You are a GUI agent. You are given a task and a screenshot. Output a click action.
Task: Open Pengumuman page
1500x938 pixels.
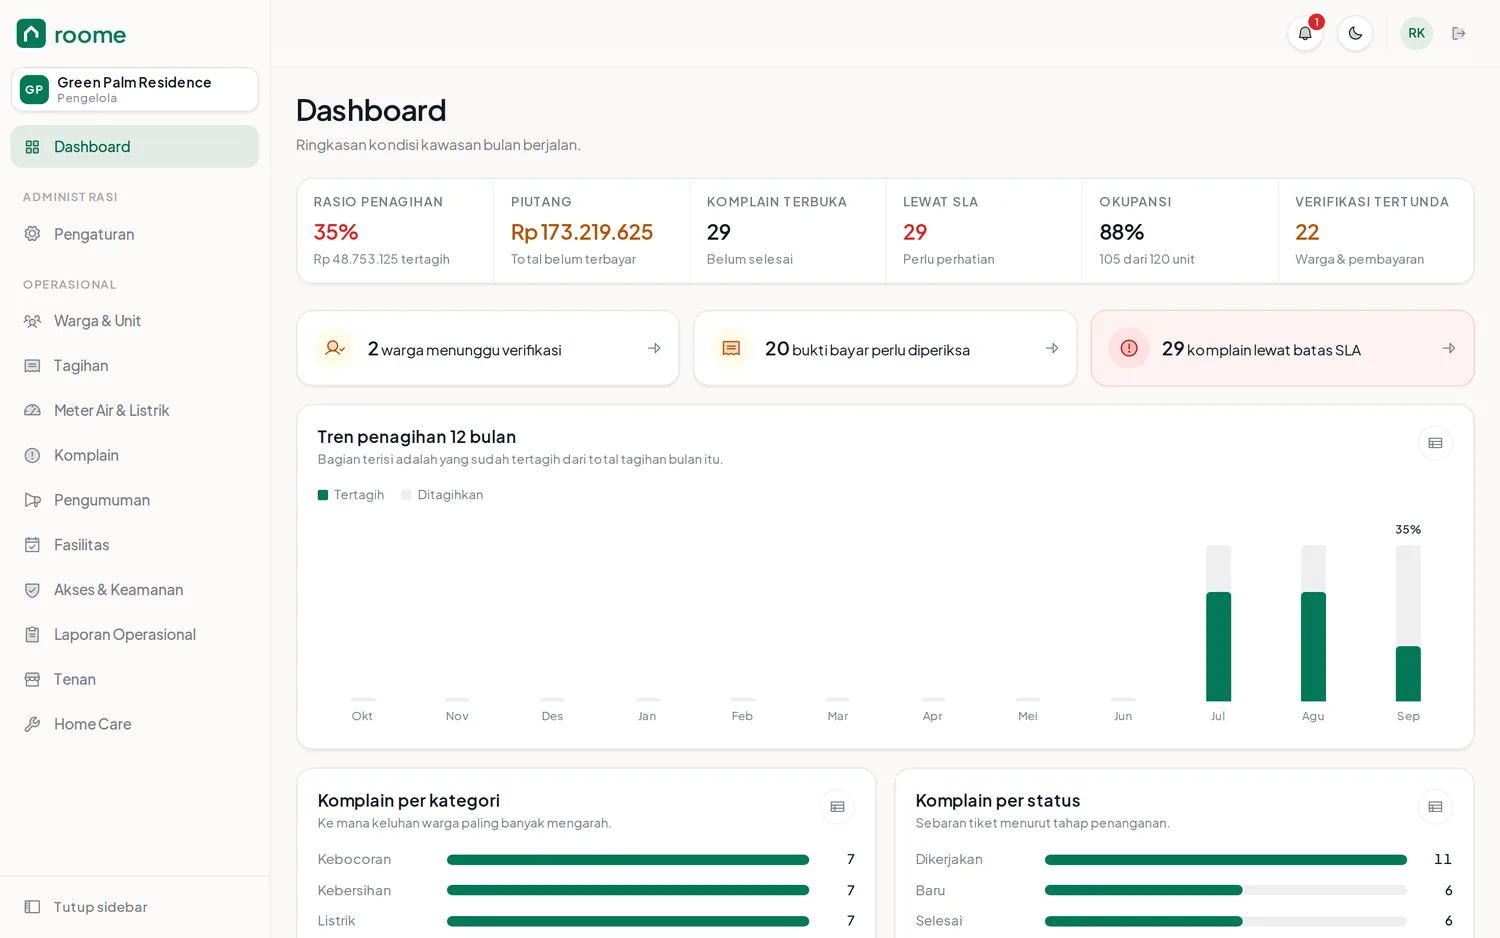point(135,500)
